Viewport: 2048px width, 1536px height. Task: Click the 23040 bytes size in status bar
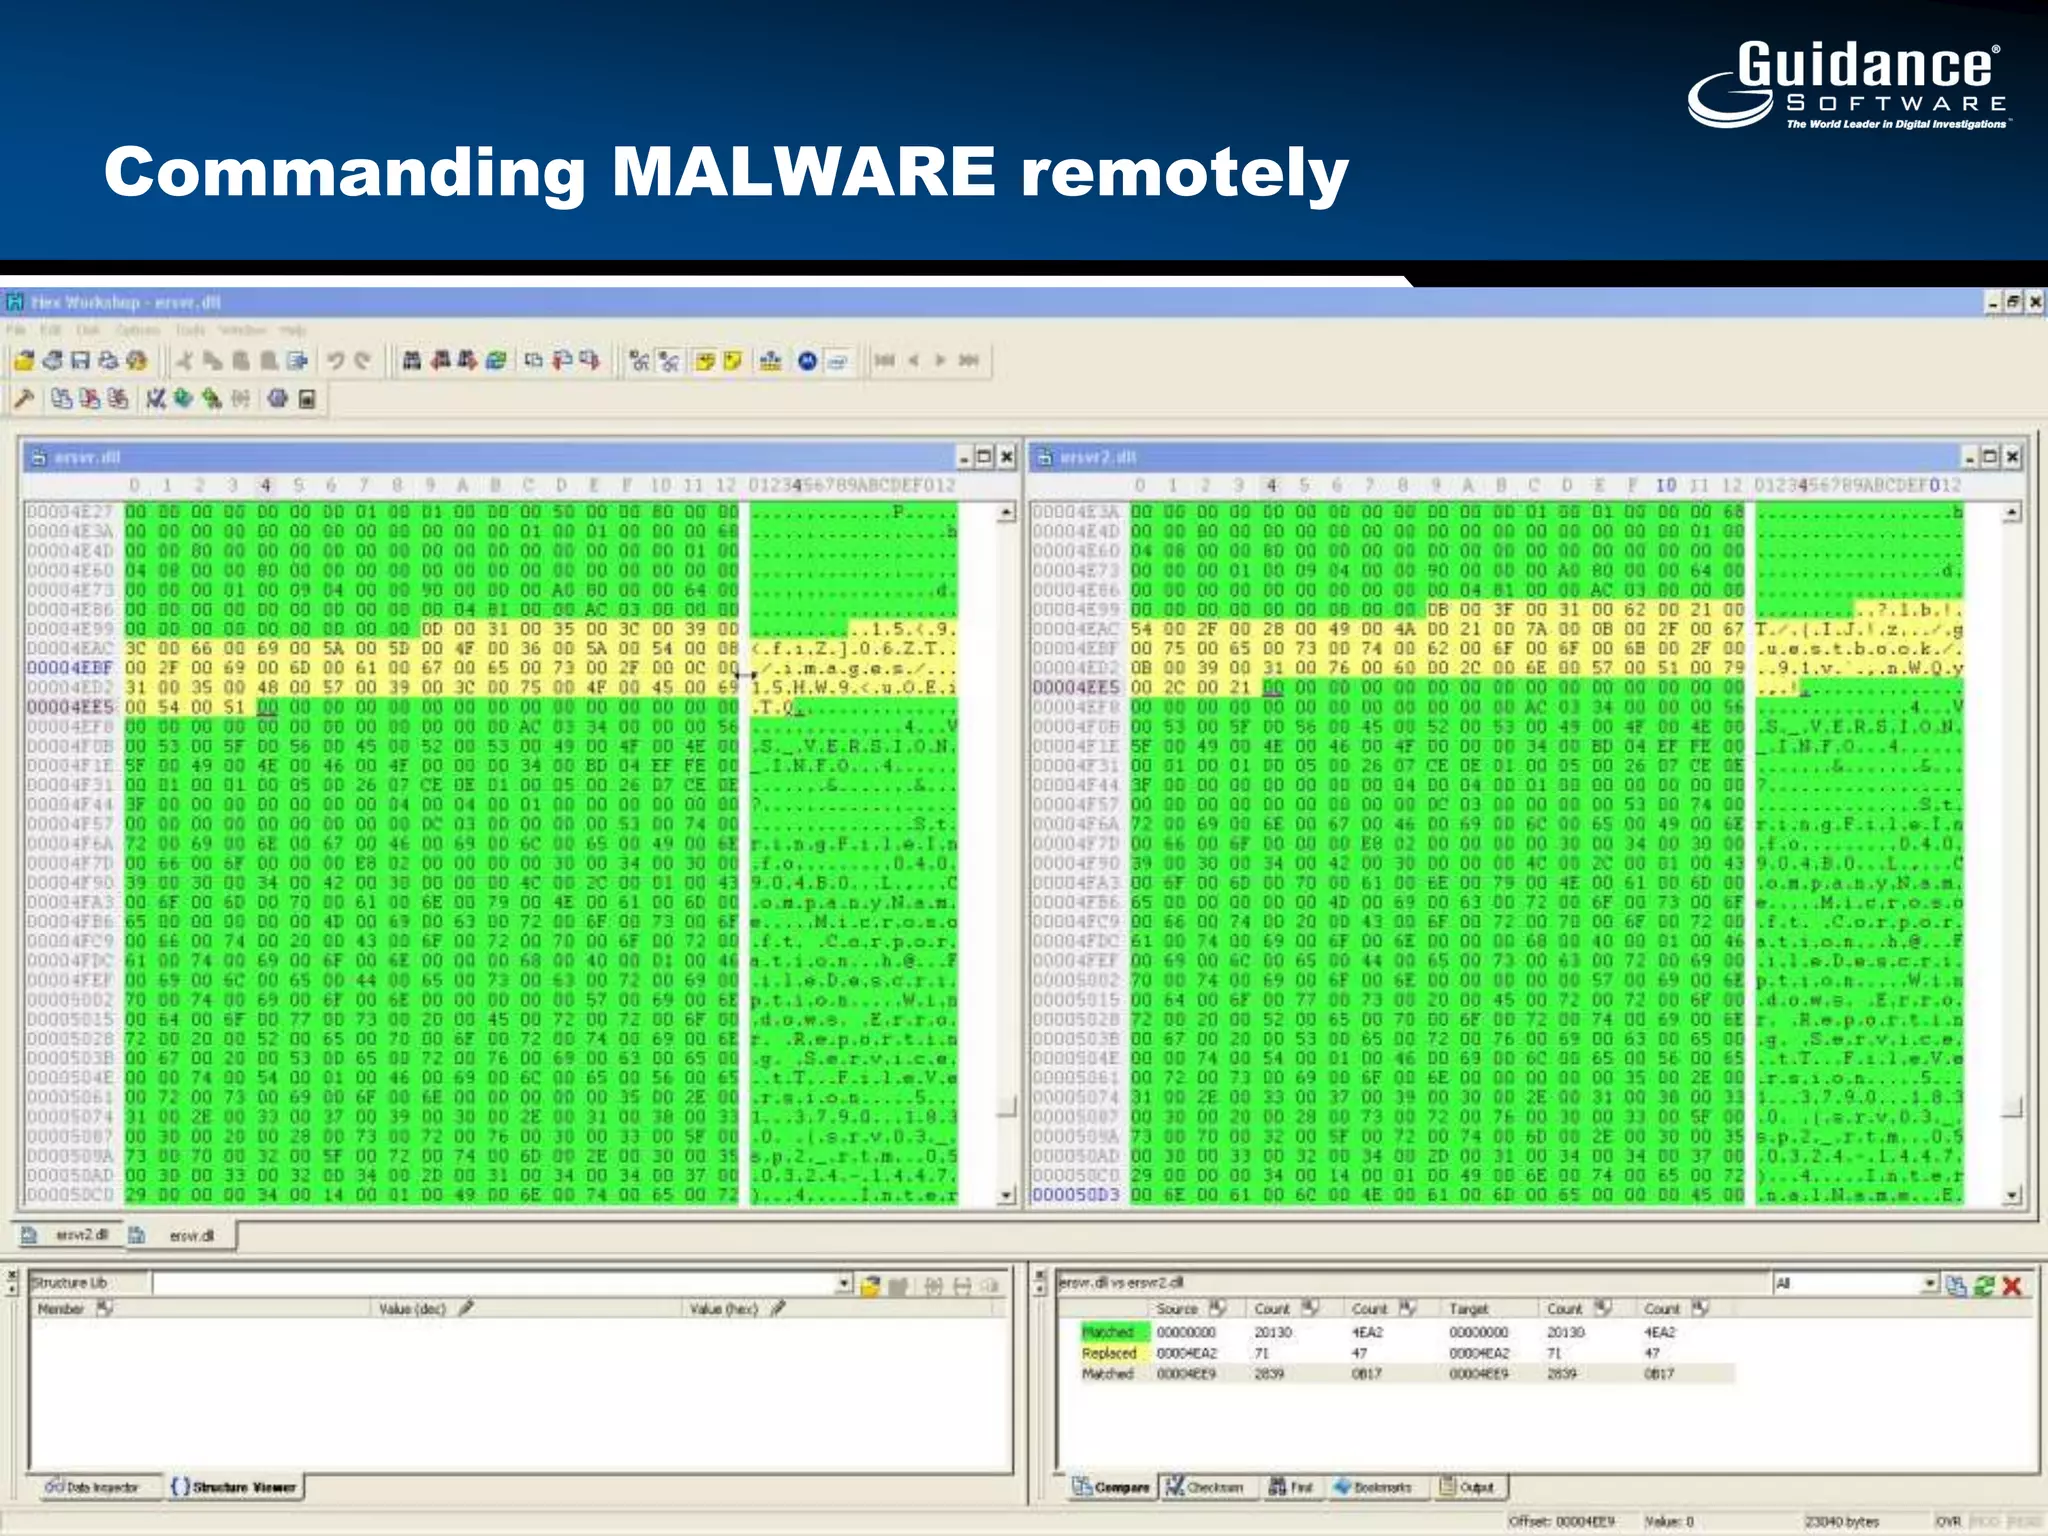tap(1842, 1521)
